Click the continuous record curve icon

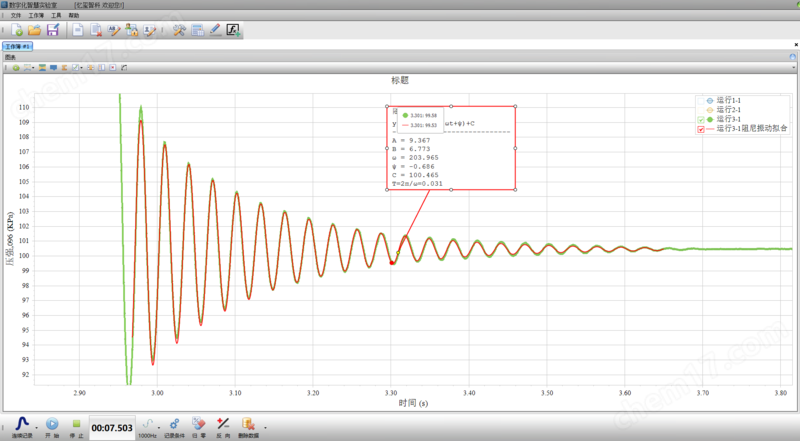[21, 424]
